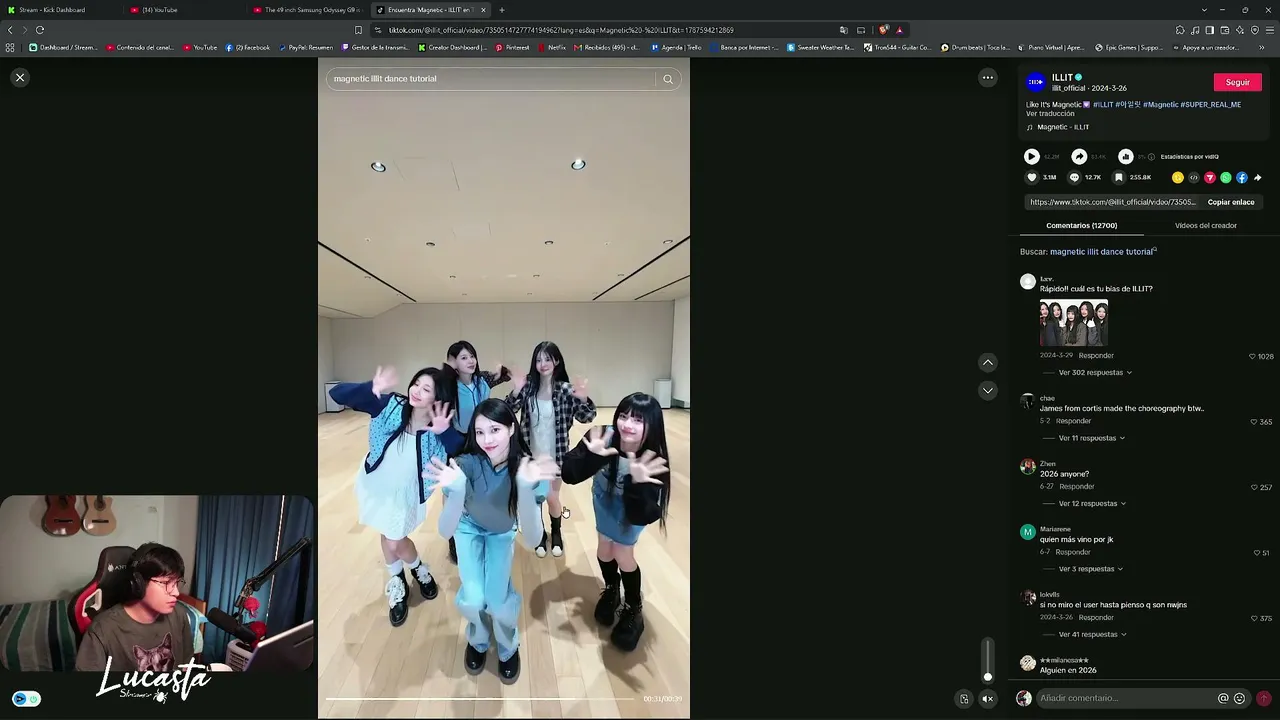Click the mention @ icon in comment box
This screenshot has width=1280, height=720.
[1223, 698]
